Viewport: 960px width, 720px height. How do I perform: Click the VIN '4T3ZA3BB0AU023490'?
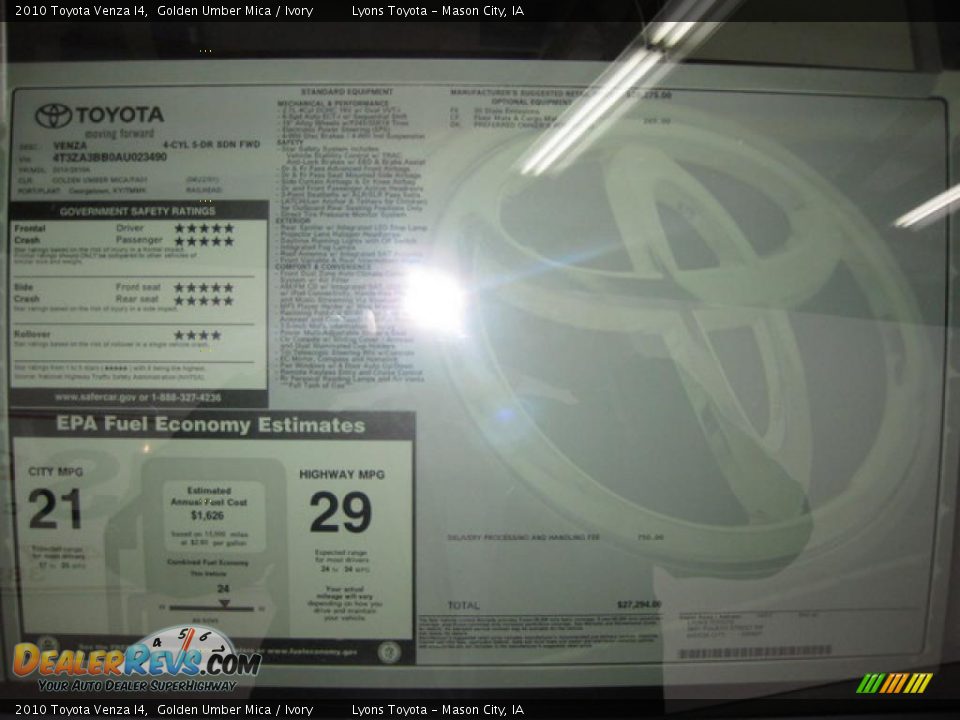[110, 157]
